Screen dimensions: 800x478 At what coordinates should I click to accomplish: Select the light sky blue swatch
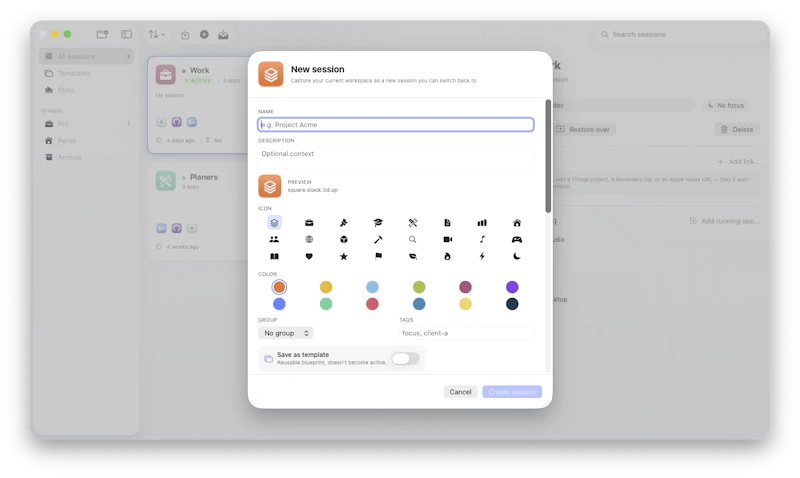point(372,287)
